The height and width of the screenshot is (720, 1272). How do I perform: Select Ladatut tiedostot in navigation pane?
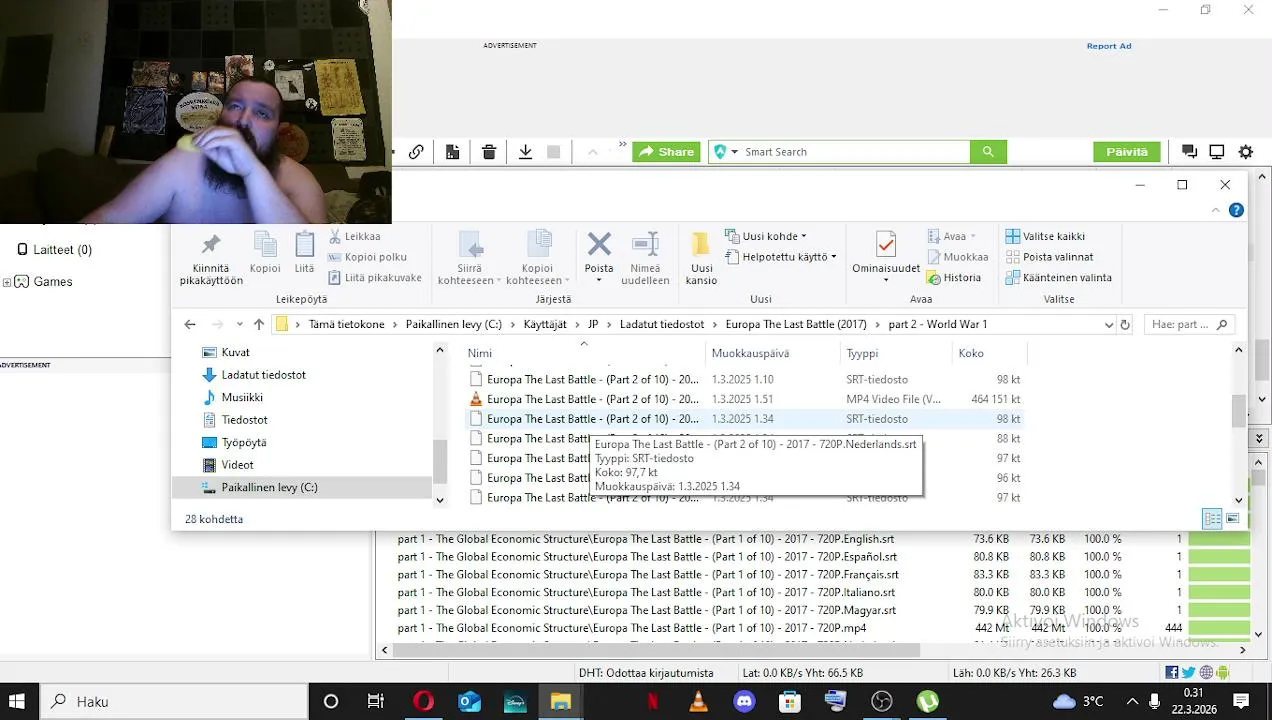coord(304,375)
